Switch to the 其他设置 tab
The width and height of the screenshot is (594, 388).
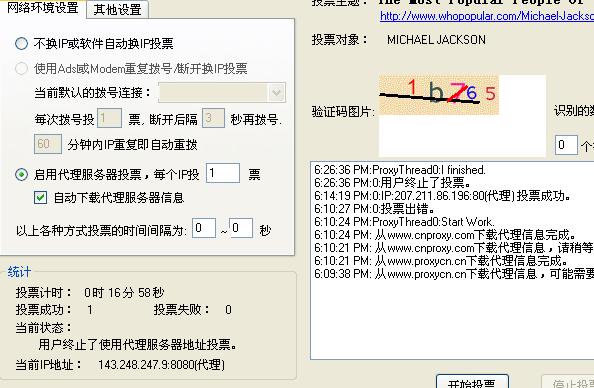pyautogui.click(x=117, y=9)
